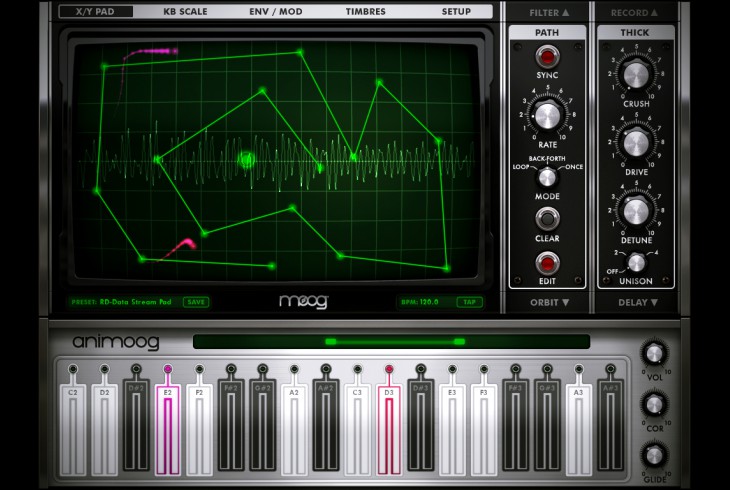Click the GLIDE knob
This screenshot has width=730, height=490.
[x=654, y=456]
